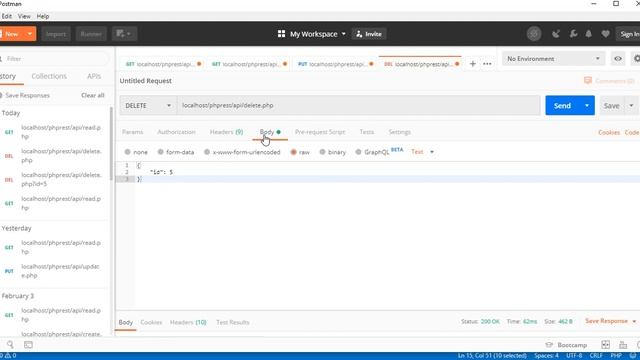
Task: Click the history sidebar scrollbar
Action: [x=111, y=144]
